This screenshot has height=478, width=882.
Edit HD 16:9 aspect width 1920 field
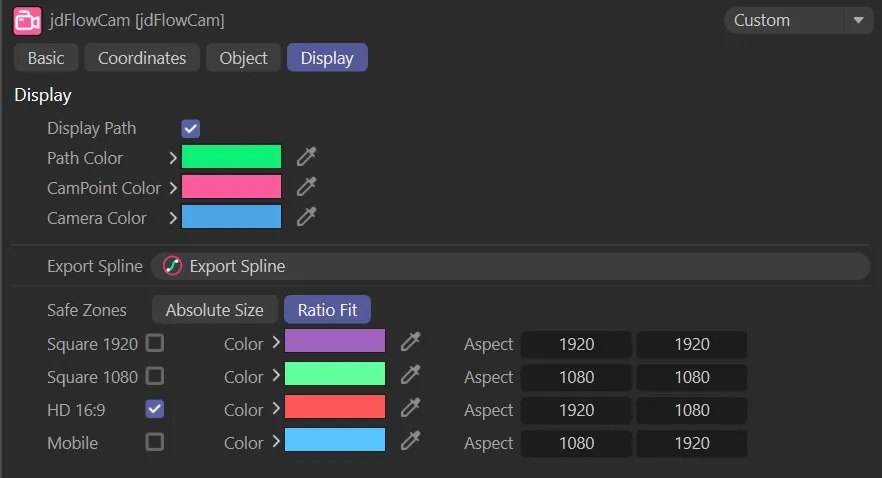[x=577, y=411]
